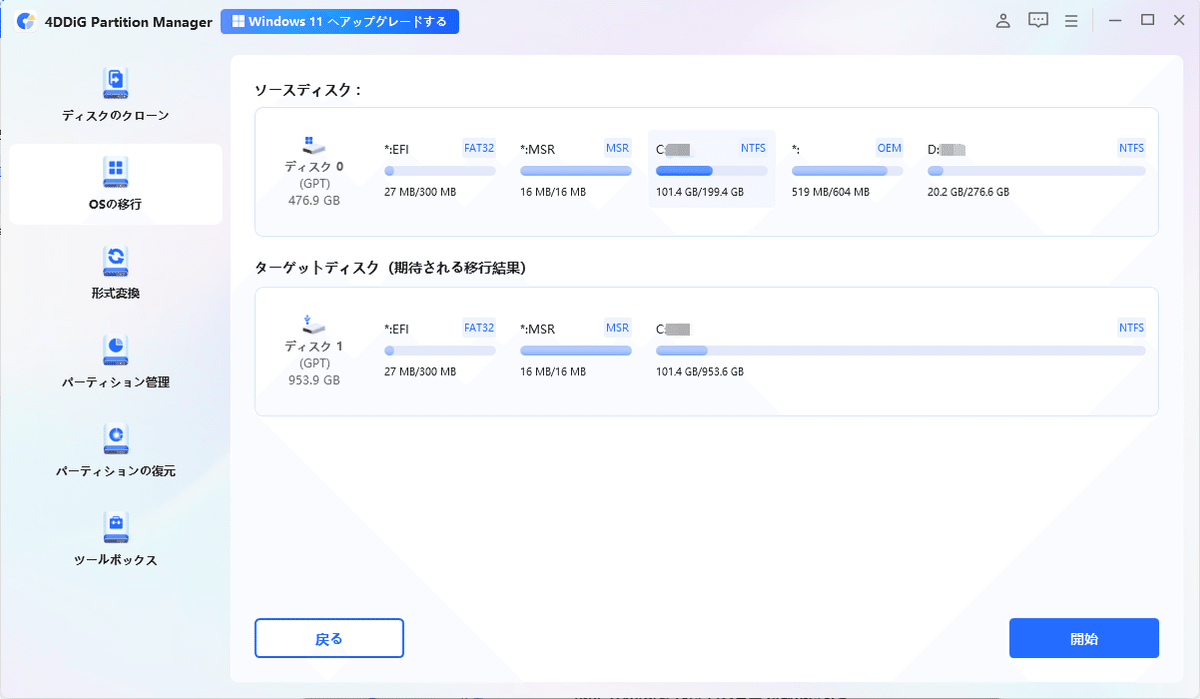Click source *:EFI partition usage bar
The height and width of the screenshot is (699, 1200).
pyautogui.click(x=440, y=171)
